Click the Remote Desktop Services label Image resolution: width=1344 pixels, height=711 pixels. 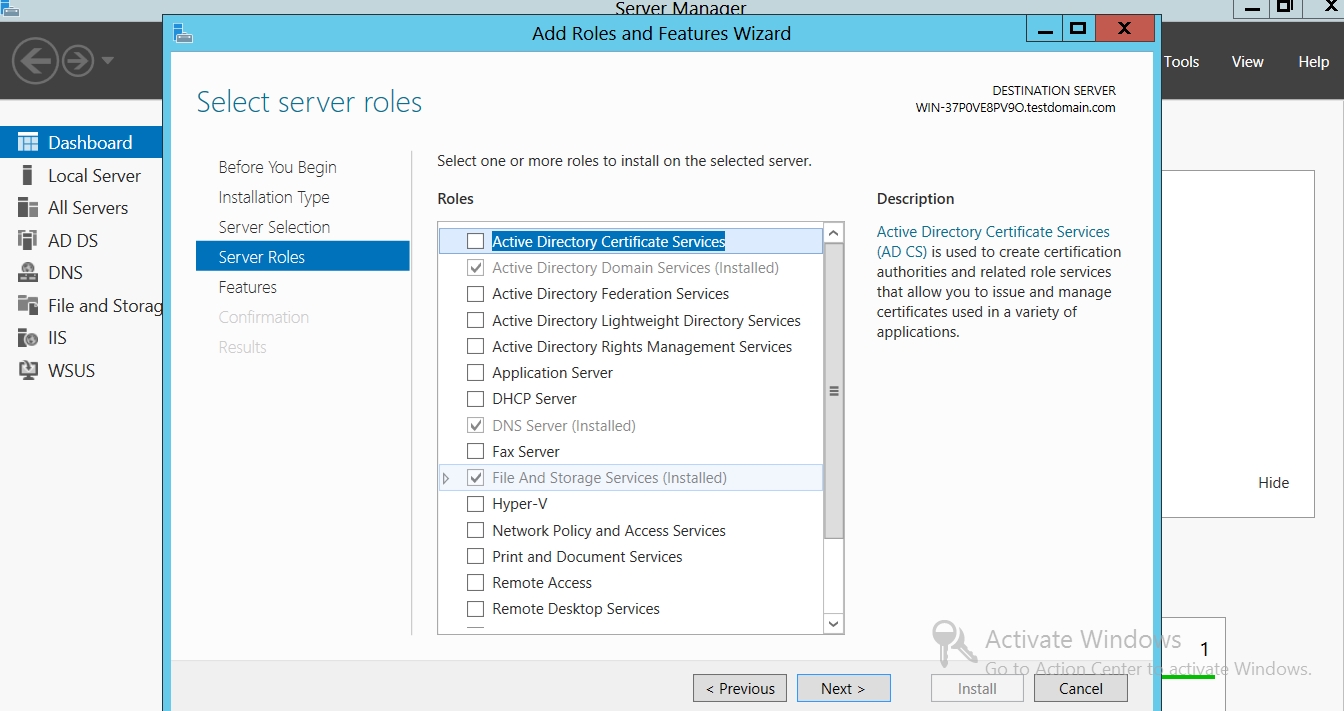tap(576, 609)
